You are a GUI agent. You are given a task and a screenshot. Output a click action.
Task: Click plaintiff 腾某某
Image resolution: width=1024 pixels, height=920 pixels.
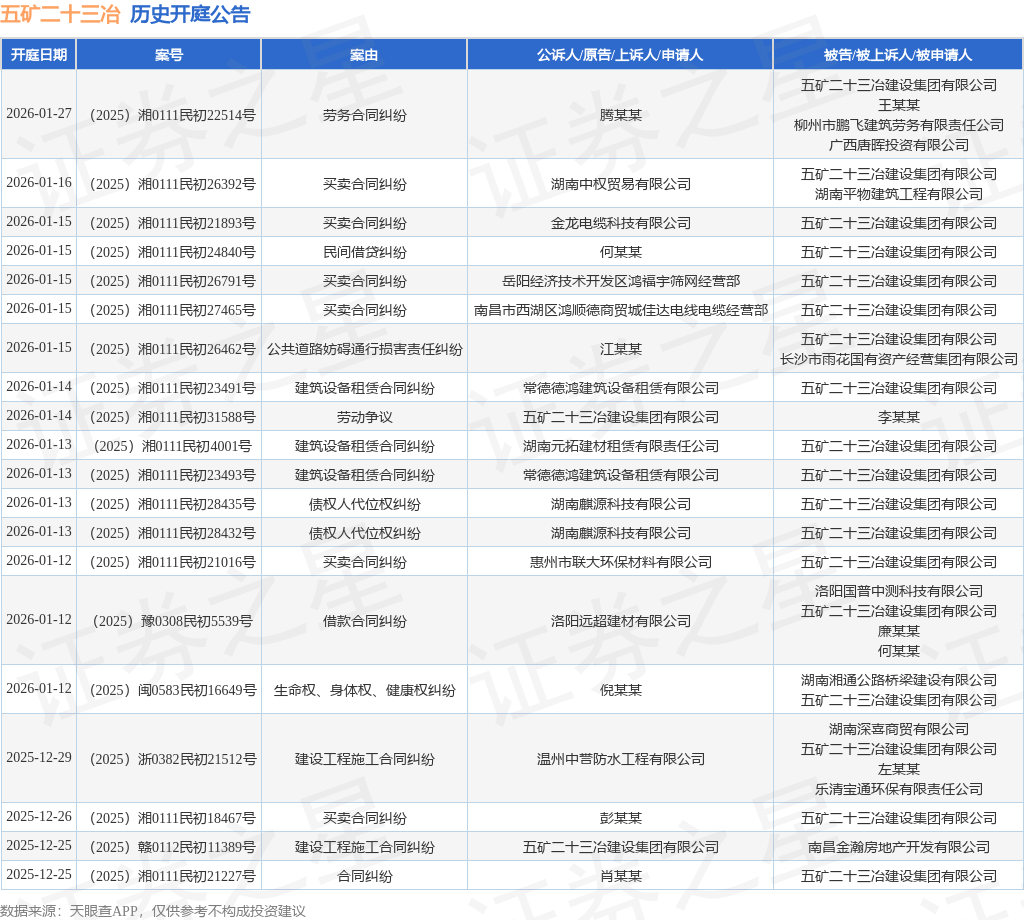click(x=620, y=115)
